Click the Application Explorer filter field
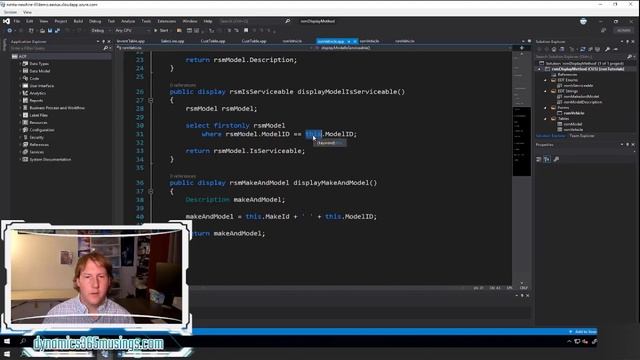This screenshot has height=360, width=640. click(x=56, y=48)
